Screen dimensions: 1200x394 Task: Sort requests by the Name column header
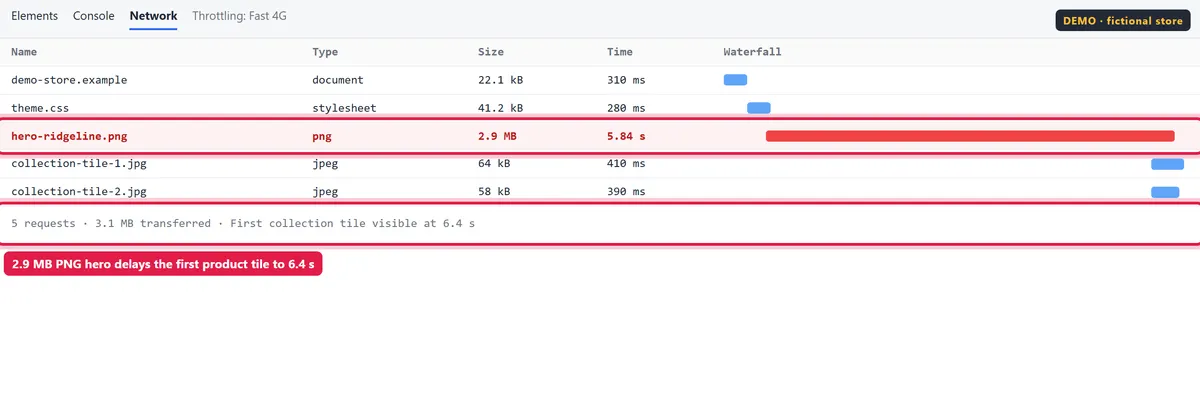tap(24, 51)
